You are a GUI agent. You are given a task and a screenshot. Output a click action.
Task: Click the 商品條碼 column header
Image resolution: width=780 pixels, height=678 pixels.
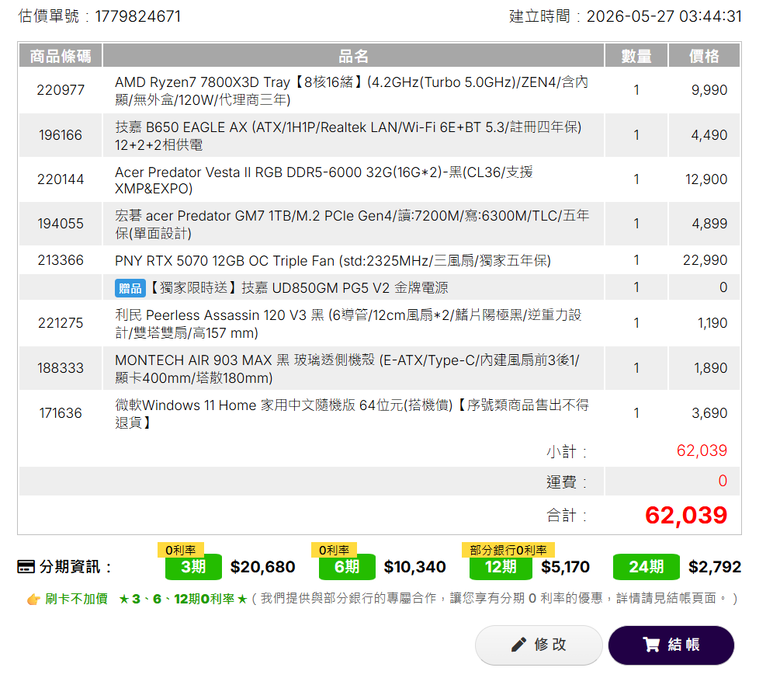[x=60, y=55]
